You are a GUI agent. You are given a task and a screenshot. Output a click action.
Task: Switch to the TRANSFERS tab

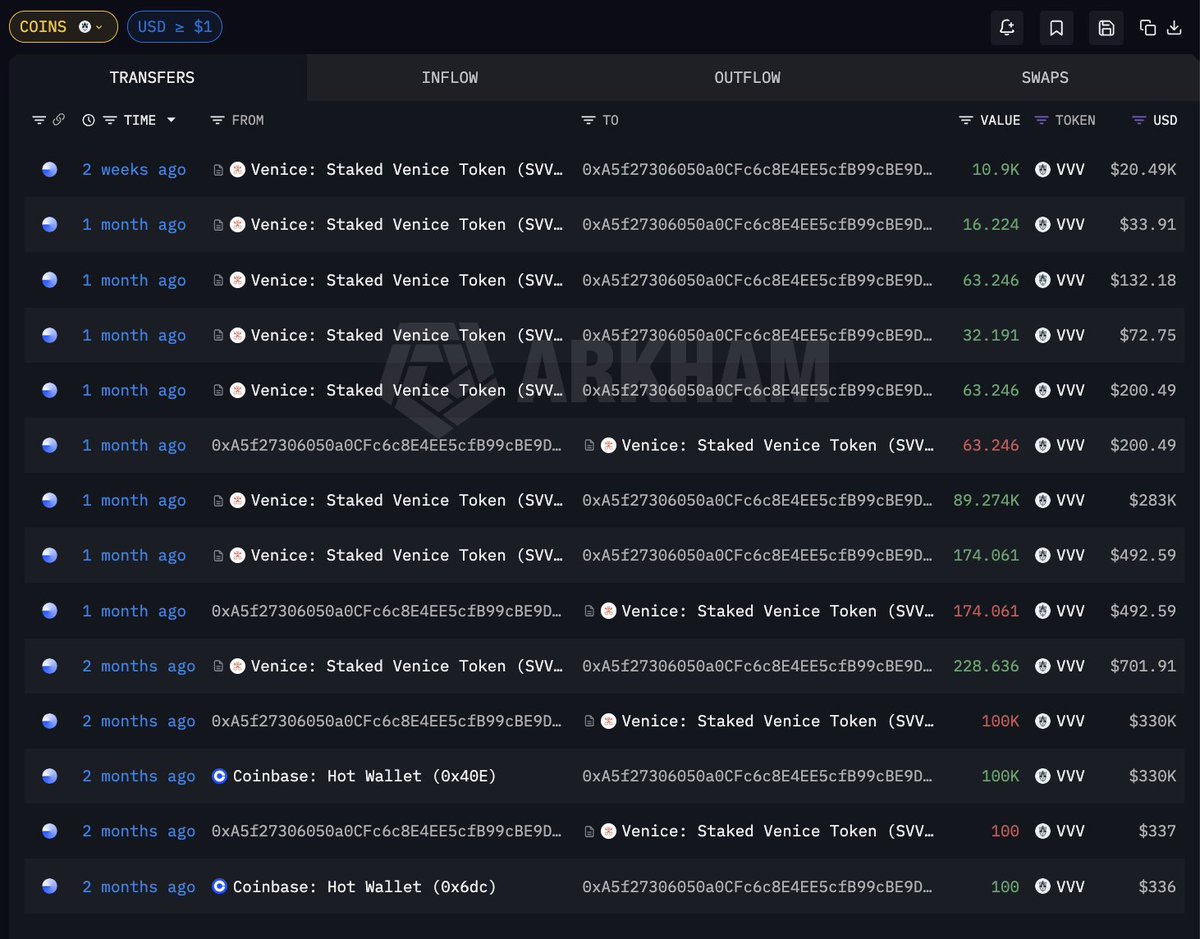click(152, 78)
